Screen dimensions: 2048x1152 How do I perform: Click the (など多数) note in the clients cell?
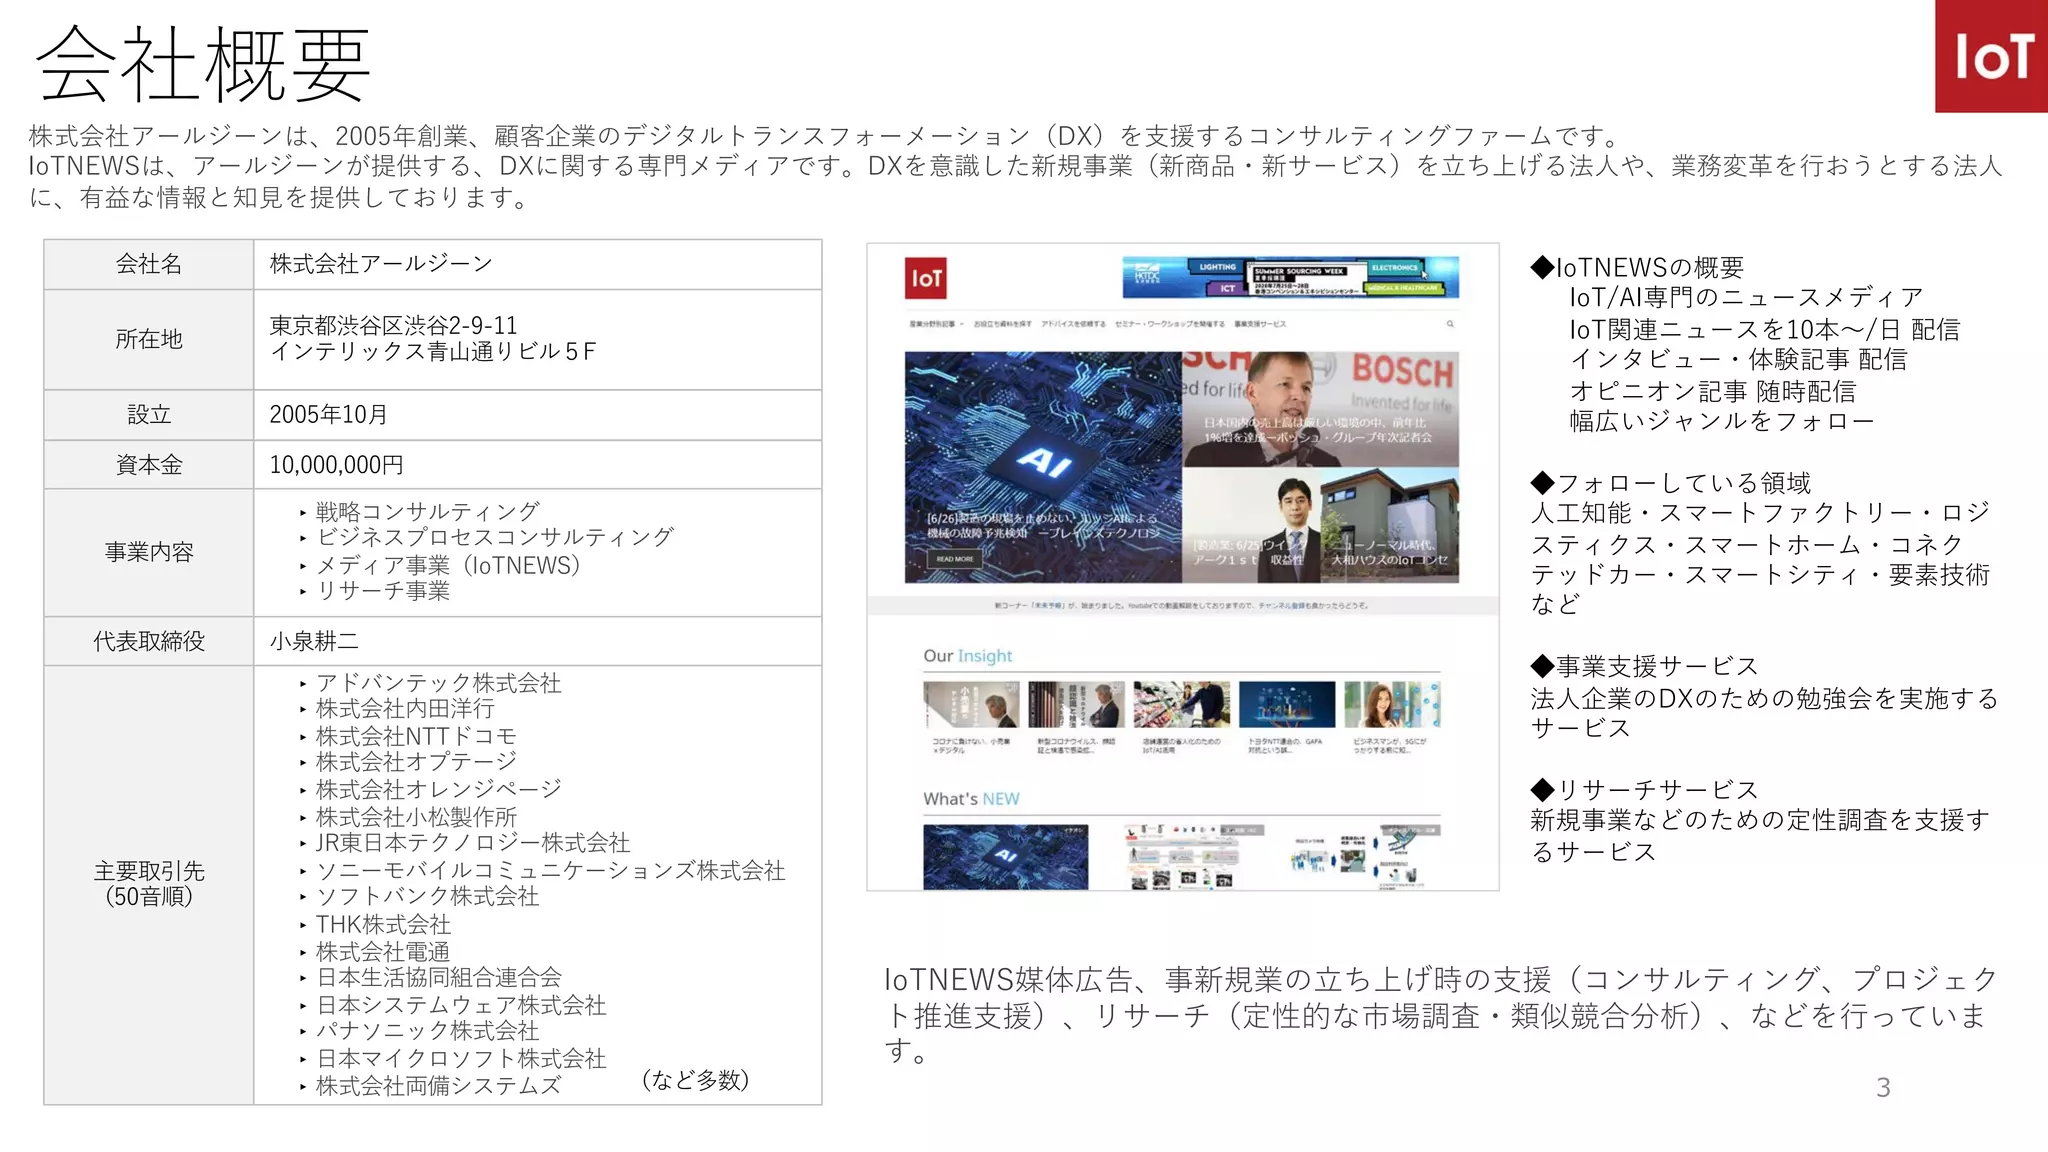(695, 1080)
